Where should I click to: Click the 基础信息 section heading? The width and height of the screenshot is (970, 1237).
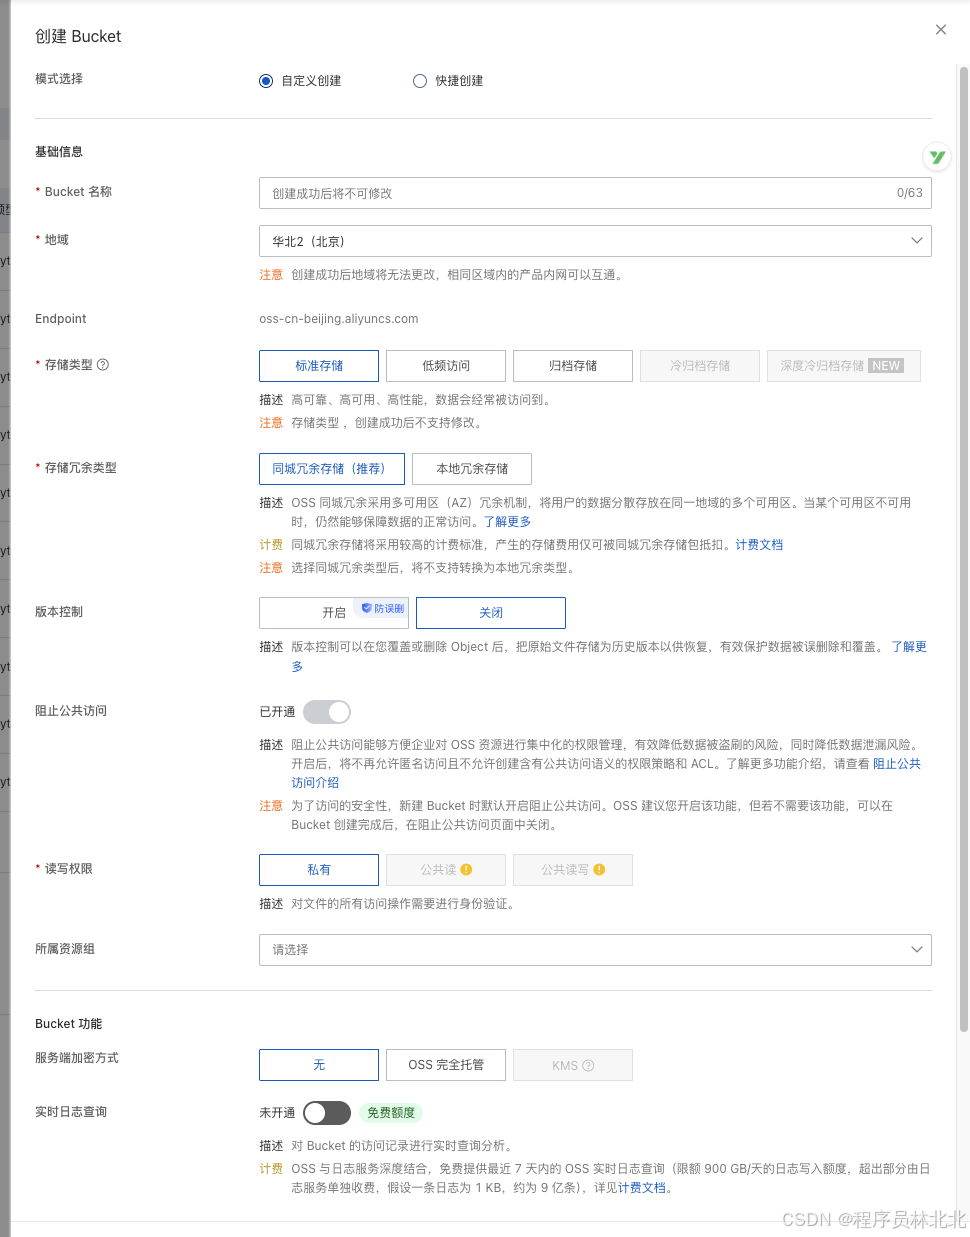59,152
